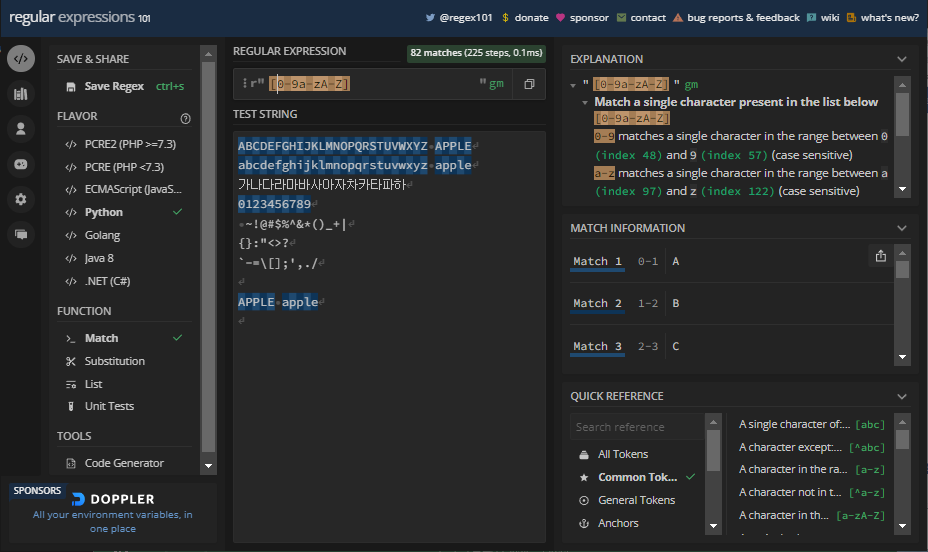Image resolution: width=928 pixels, height=552 pixels.
Task: Click the [^abc] character except reference
Action: [812, 447]
